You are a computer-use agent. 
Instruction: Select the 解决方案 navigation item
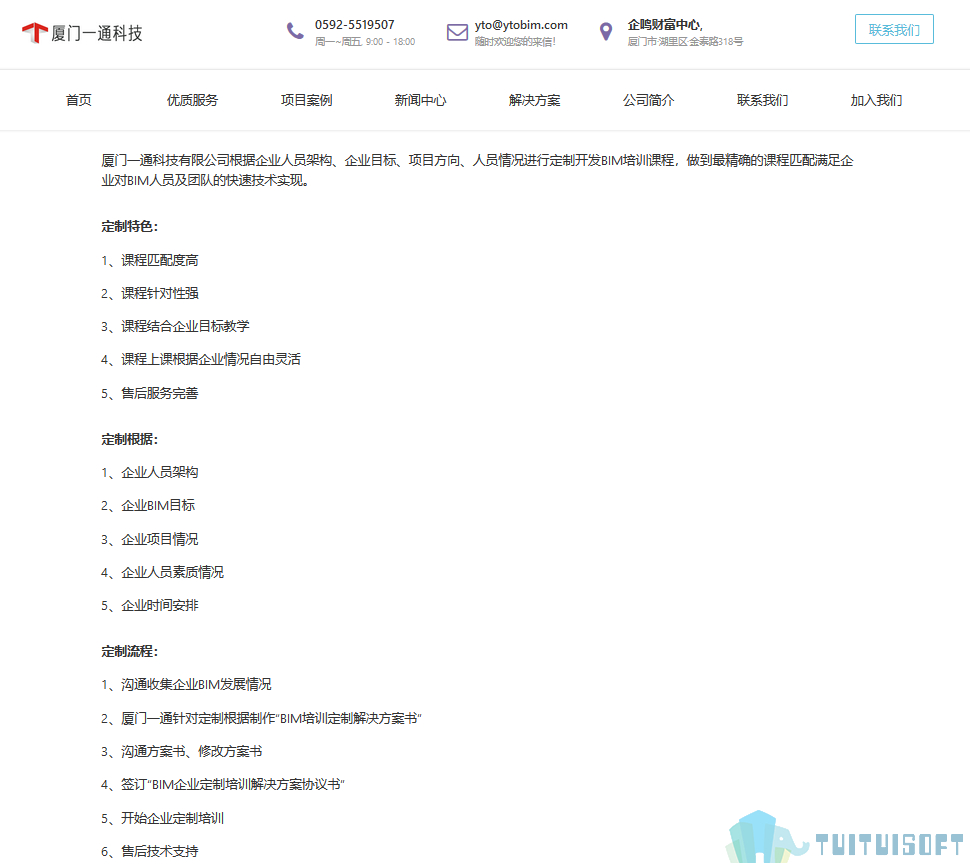pyautogui.click(x=534, y=100)
